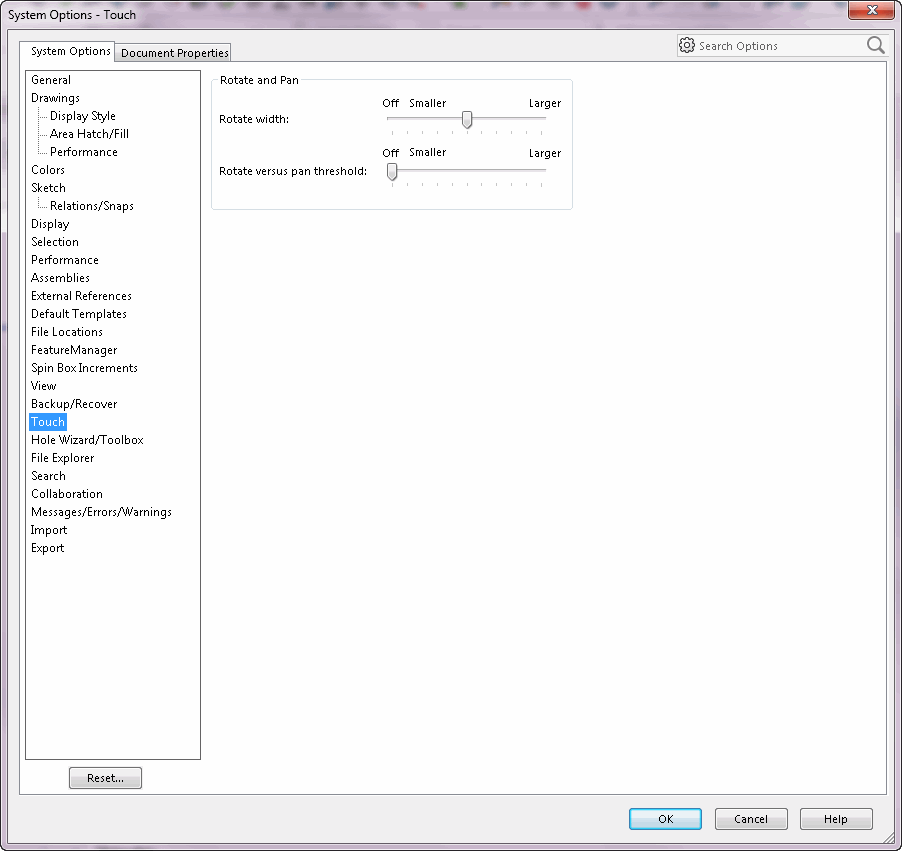
Task: Select External References option
Action: 81,296
